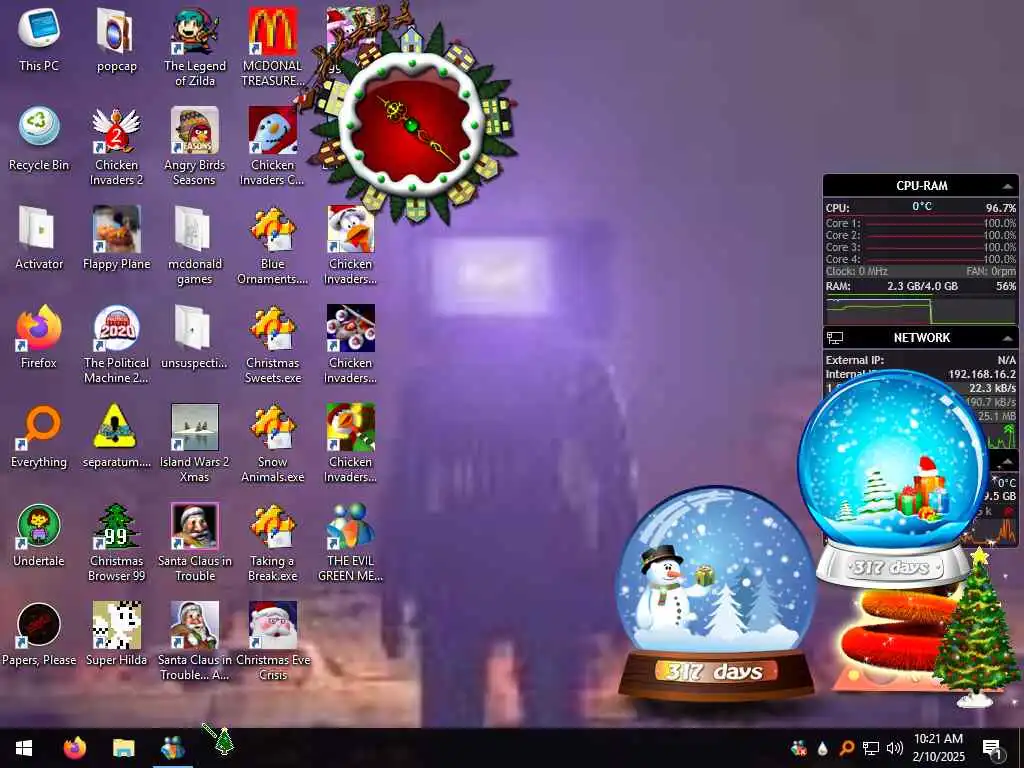The image size is (1024, 768).
Task: Click the snowman snow globe countdown
Action: click(x=715, y=591)
